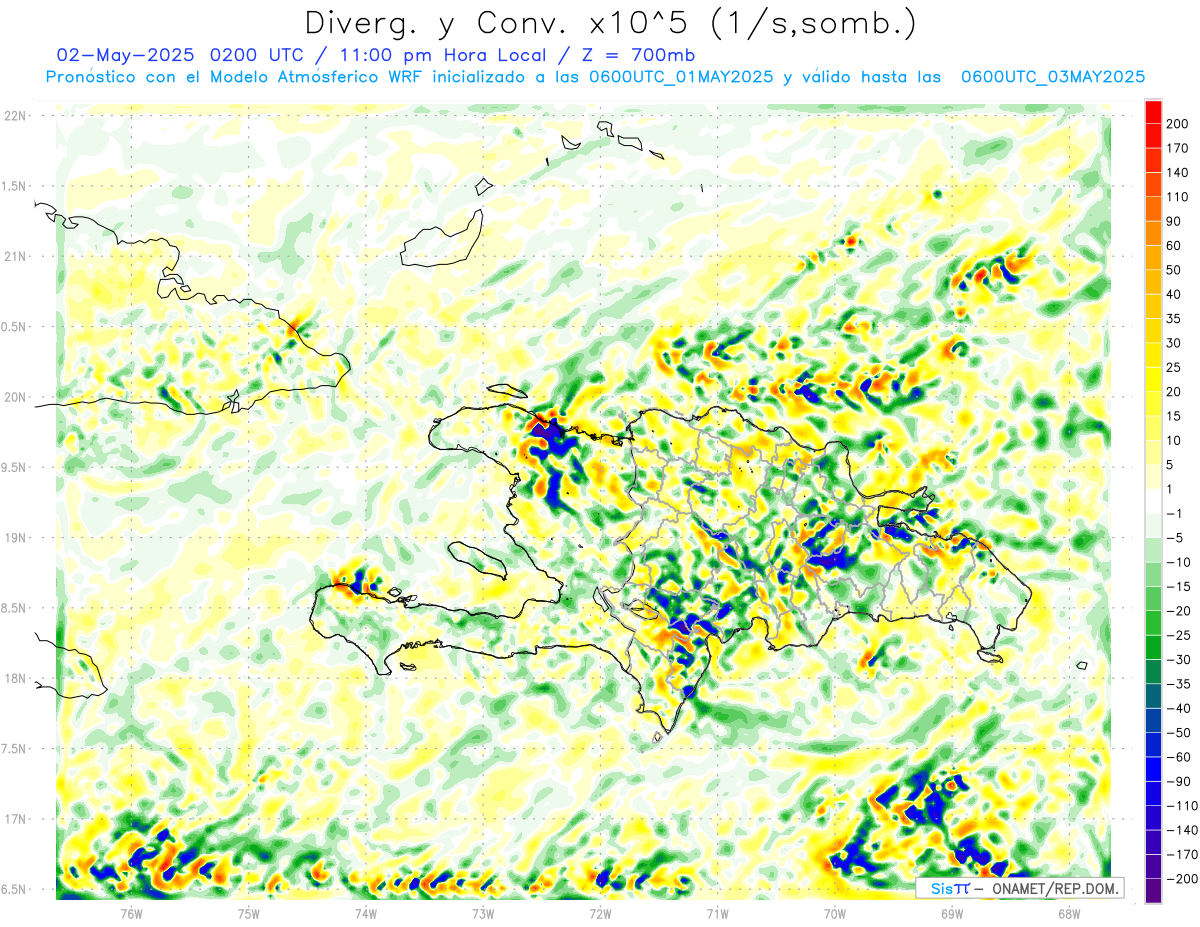This screenshot has width=1200, height=927.
Task: Click the '-200' color bar value
Action: pos(1181,878)
